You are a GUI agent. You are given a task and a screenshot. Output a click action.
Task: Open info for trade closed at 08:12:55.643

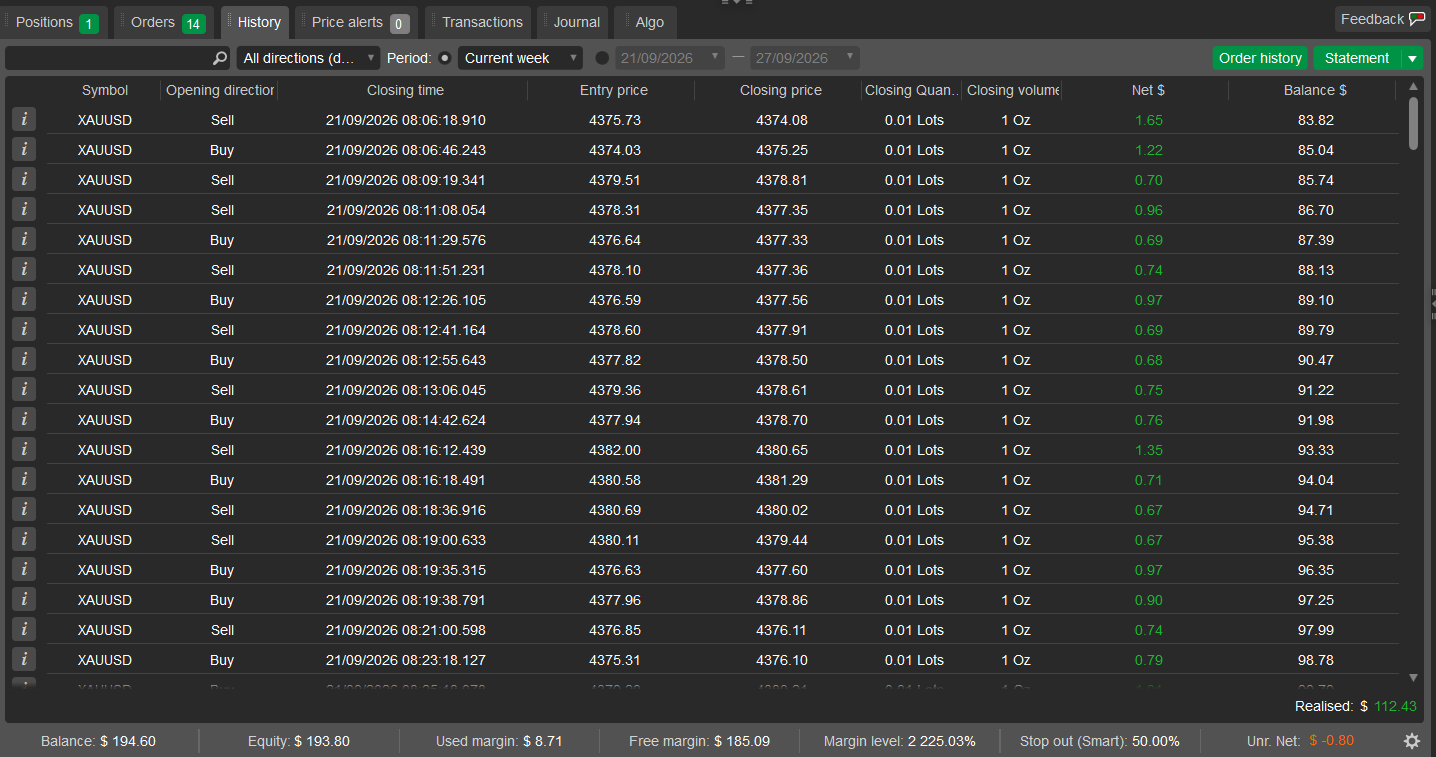point(24,359)
